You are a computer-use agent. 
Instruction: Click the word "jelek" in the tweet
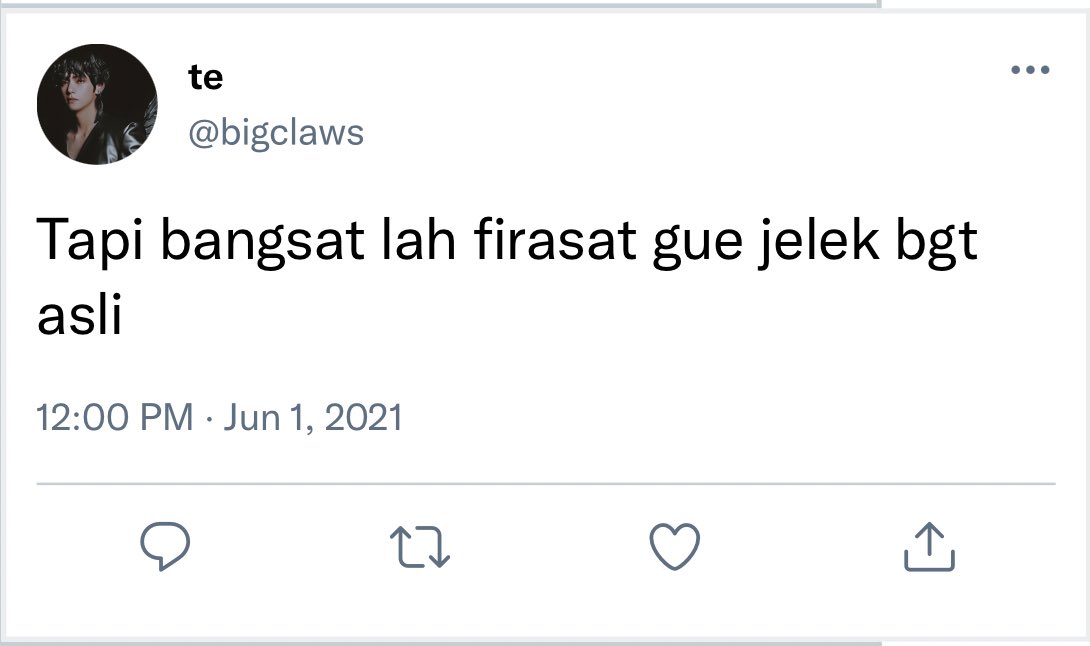818,241
